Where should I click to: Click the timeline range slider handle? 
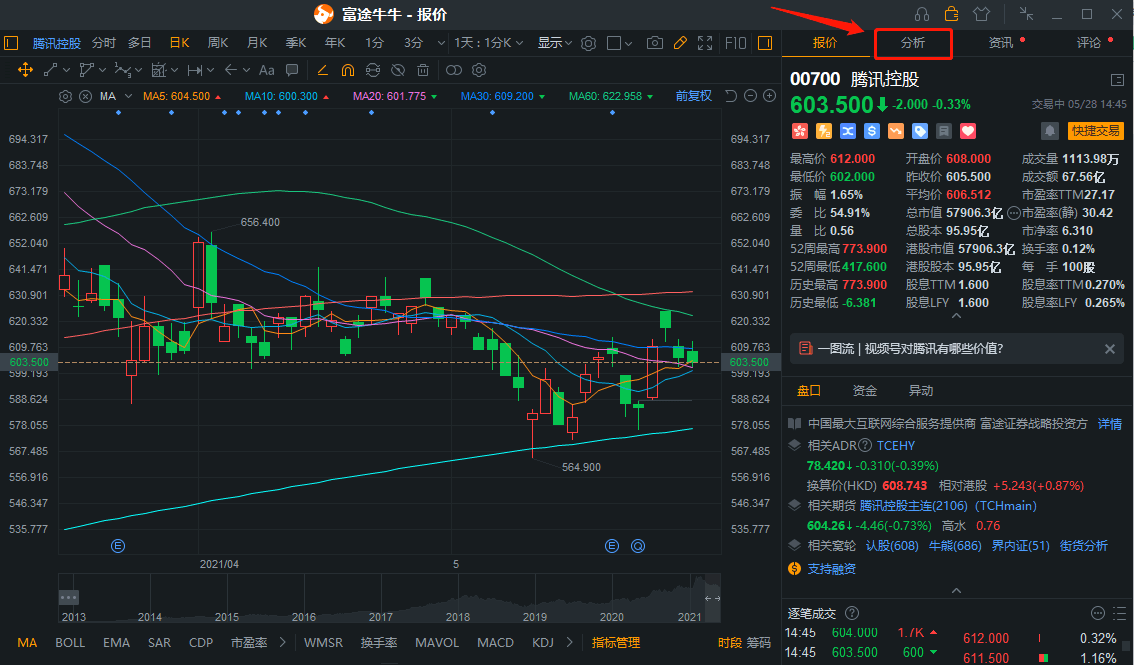point(712,598)
